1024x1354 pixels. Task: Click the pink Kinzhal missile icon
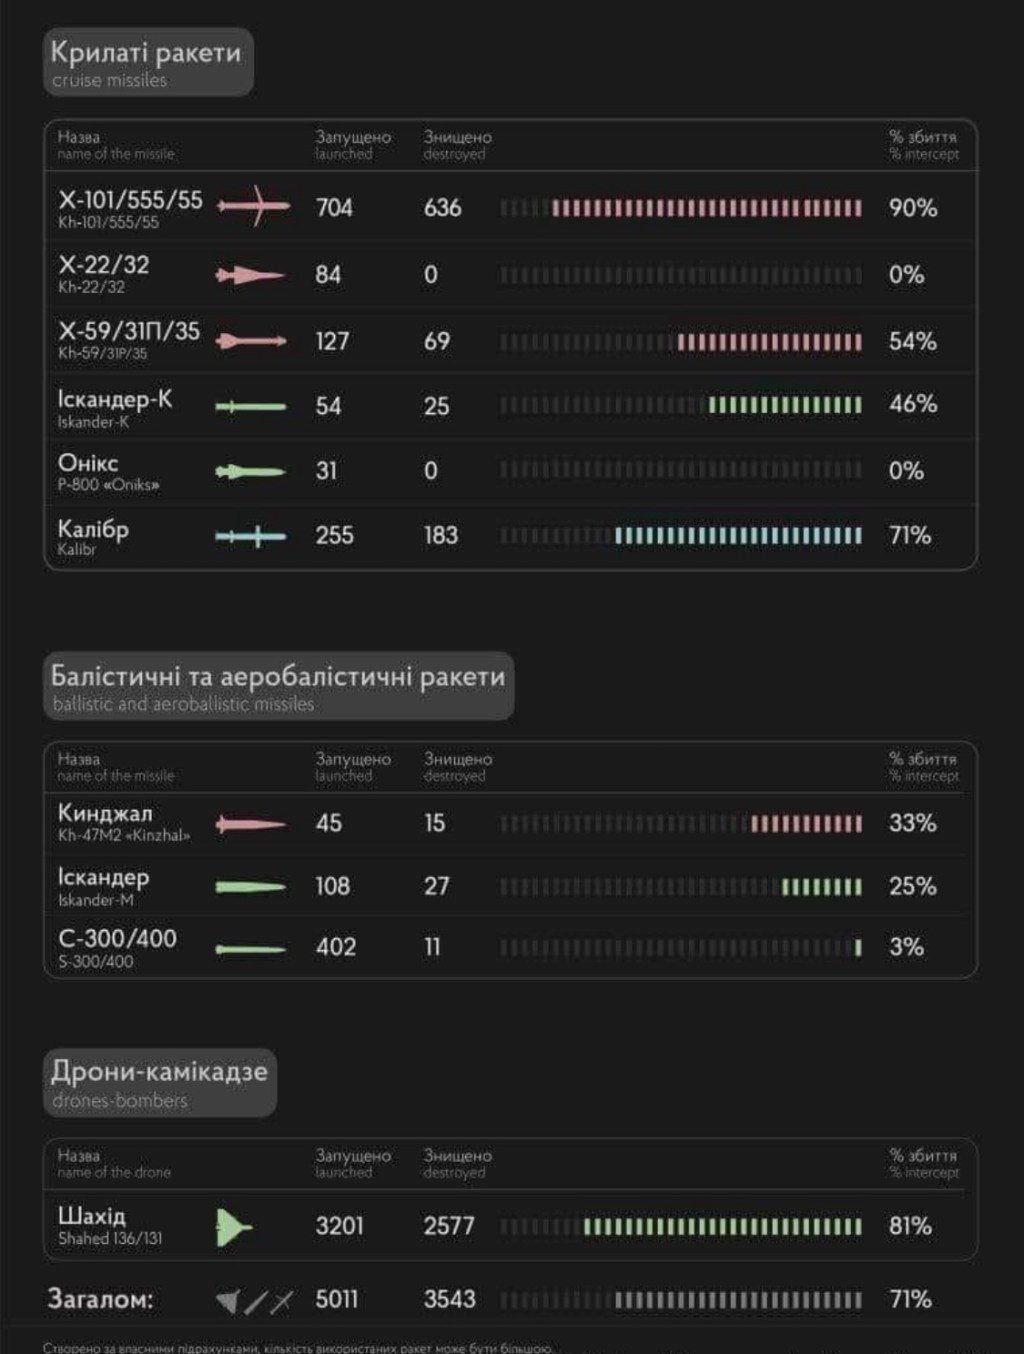250,824
